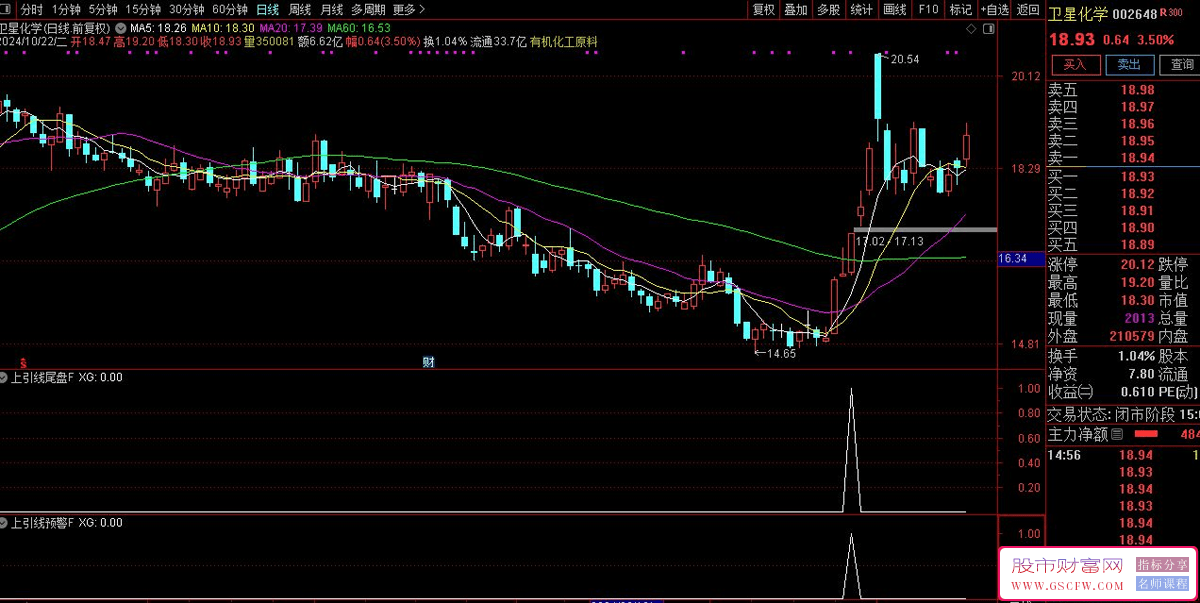Click the 外盘 210579 value
Screen dimensions: 1200x603
point(1132,336)
